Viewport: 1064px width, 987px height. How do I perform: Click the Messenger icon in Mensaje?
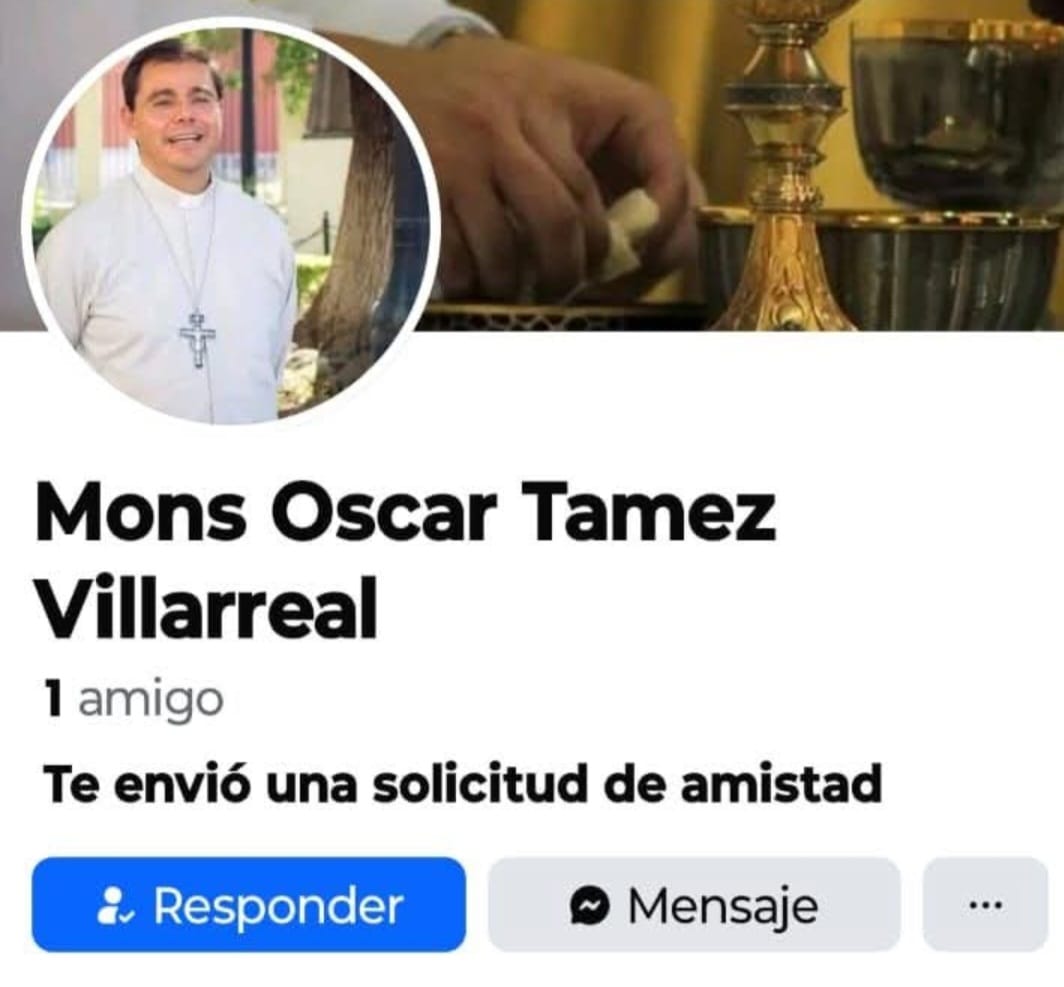tap(589, 906)
